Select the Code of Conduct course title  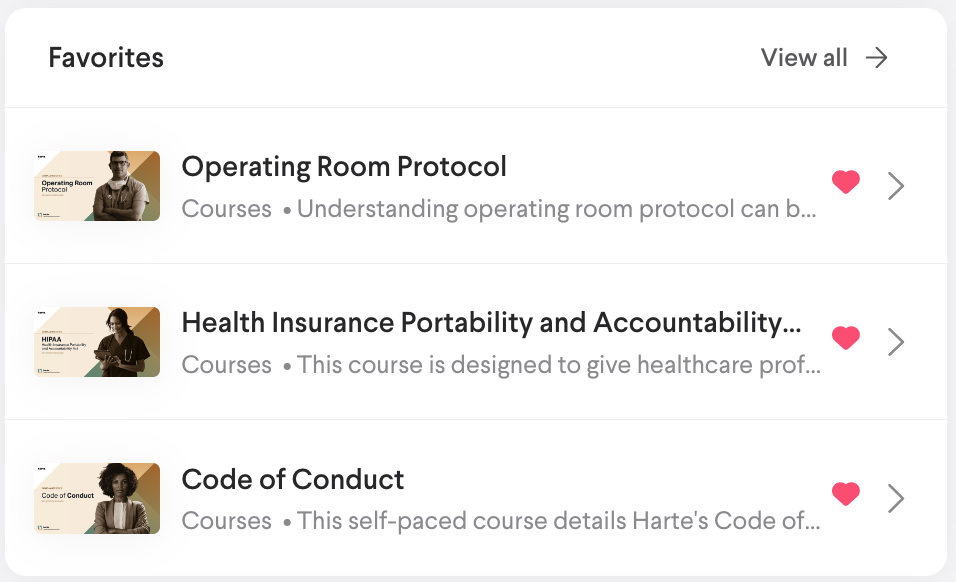(x=293, y=479)
